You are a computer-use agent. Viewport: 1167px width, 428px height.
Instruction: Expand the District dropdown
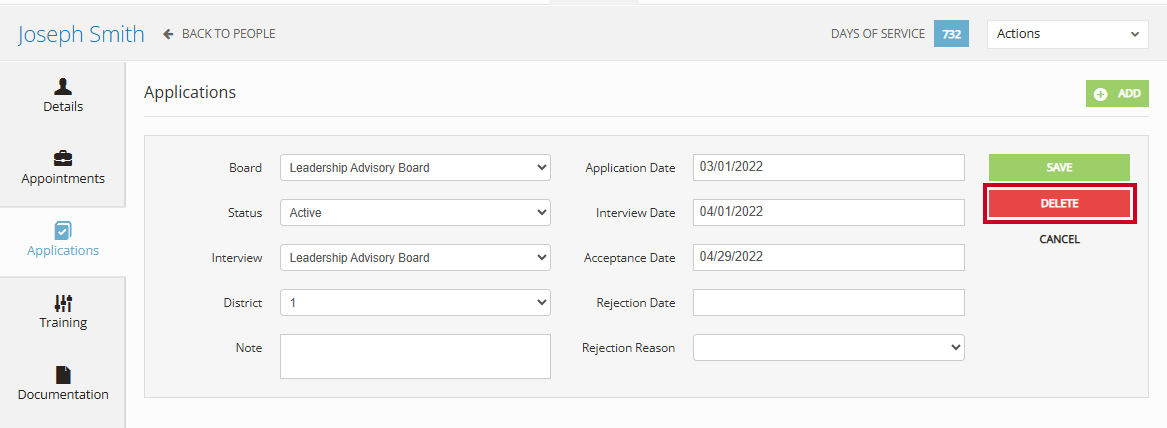point(415,302)
